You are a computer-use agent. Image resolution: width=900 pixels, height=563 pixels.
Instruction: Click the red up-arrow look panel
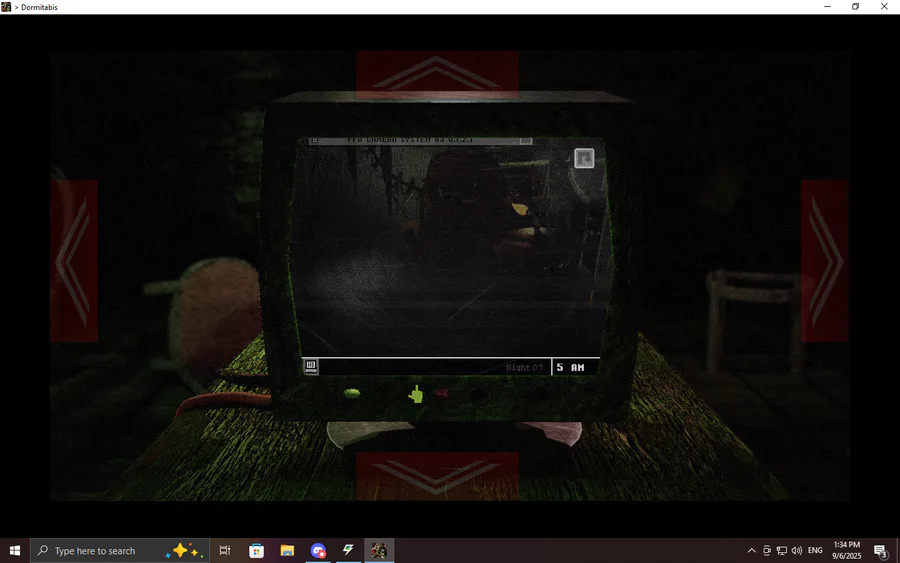click(437, 74)
